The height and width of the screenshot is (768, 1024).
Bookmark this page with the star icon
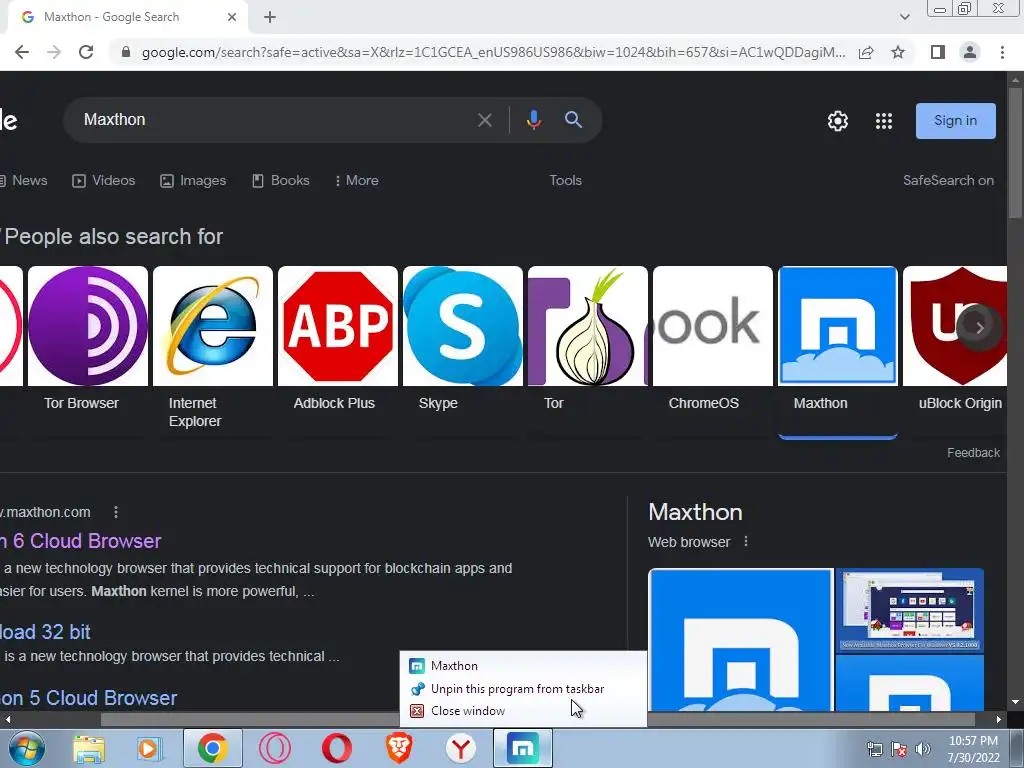tap(898, 52)
